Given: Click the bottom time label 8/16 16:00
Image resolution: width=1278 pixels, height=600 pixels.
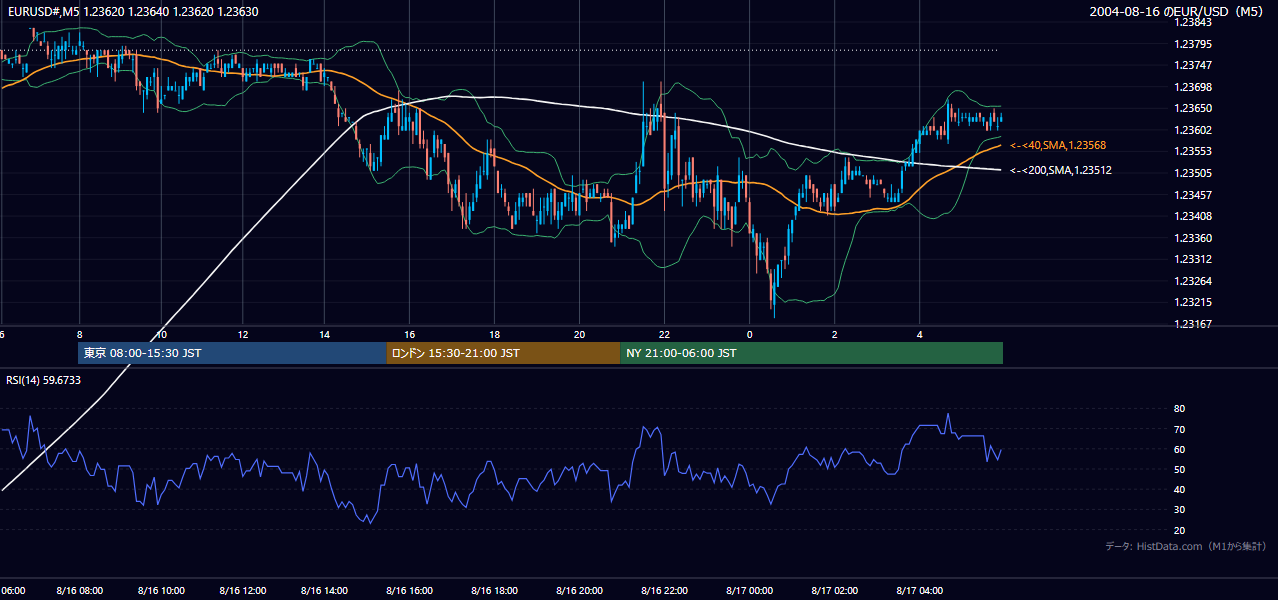Looking at the screenshot, I should pos(410,591).
